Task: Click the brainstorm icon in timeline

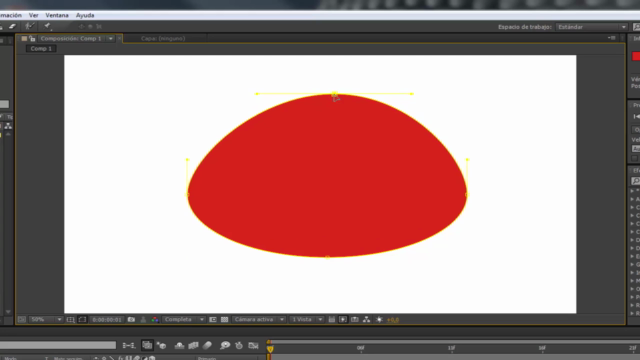Action: (x=225, y=346)
